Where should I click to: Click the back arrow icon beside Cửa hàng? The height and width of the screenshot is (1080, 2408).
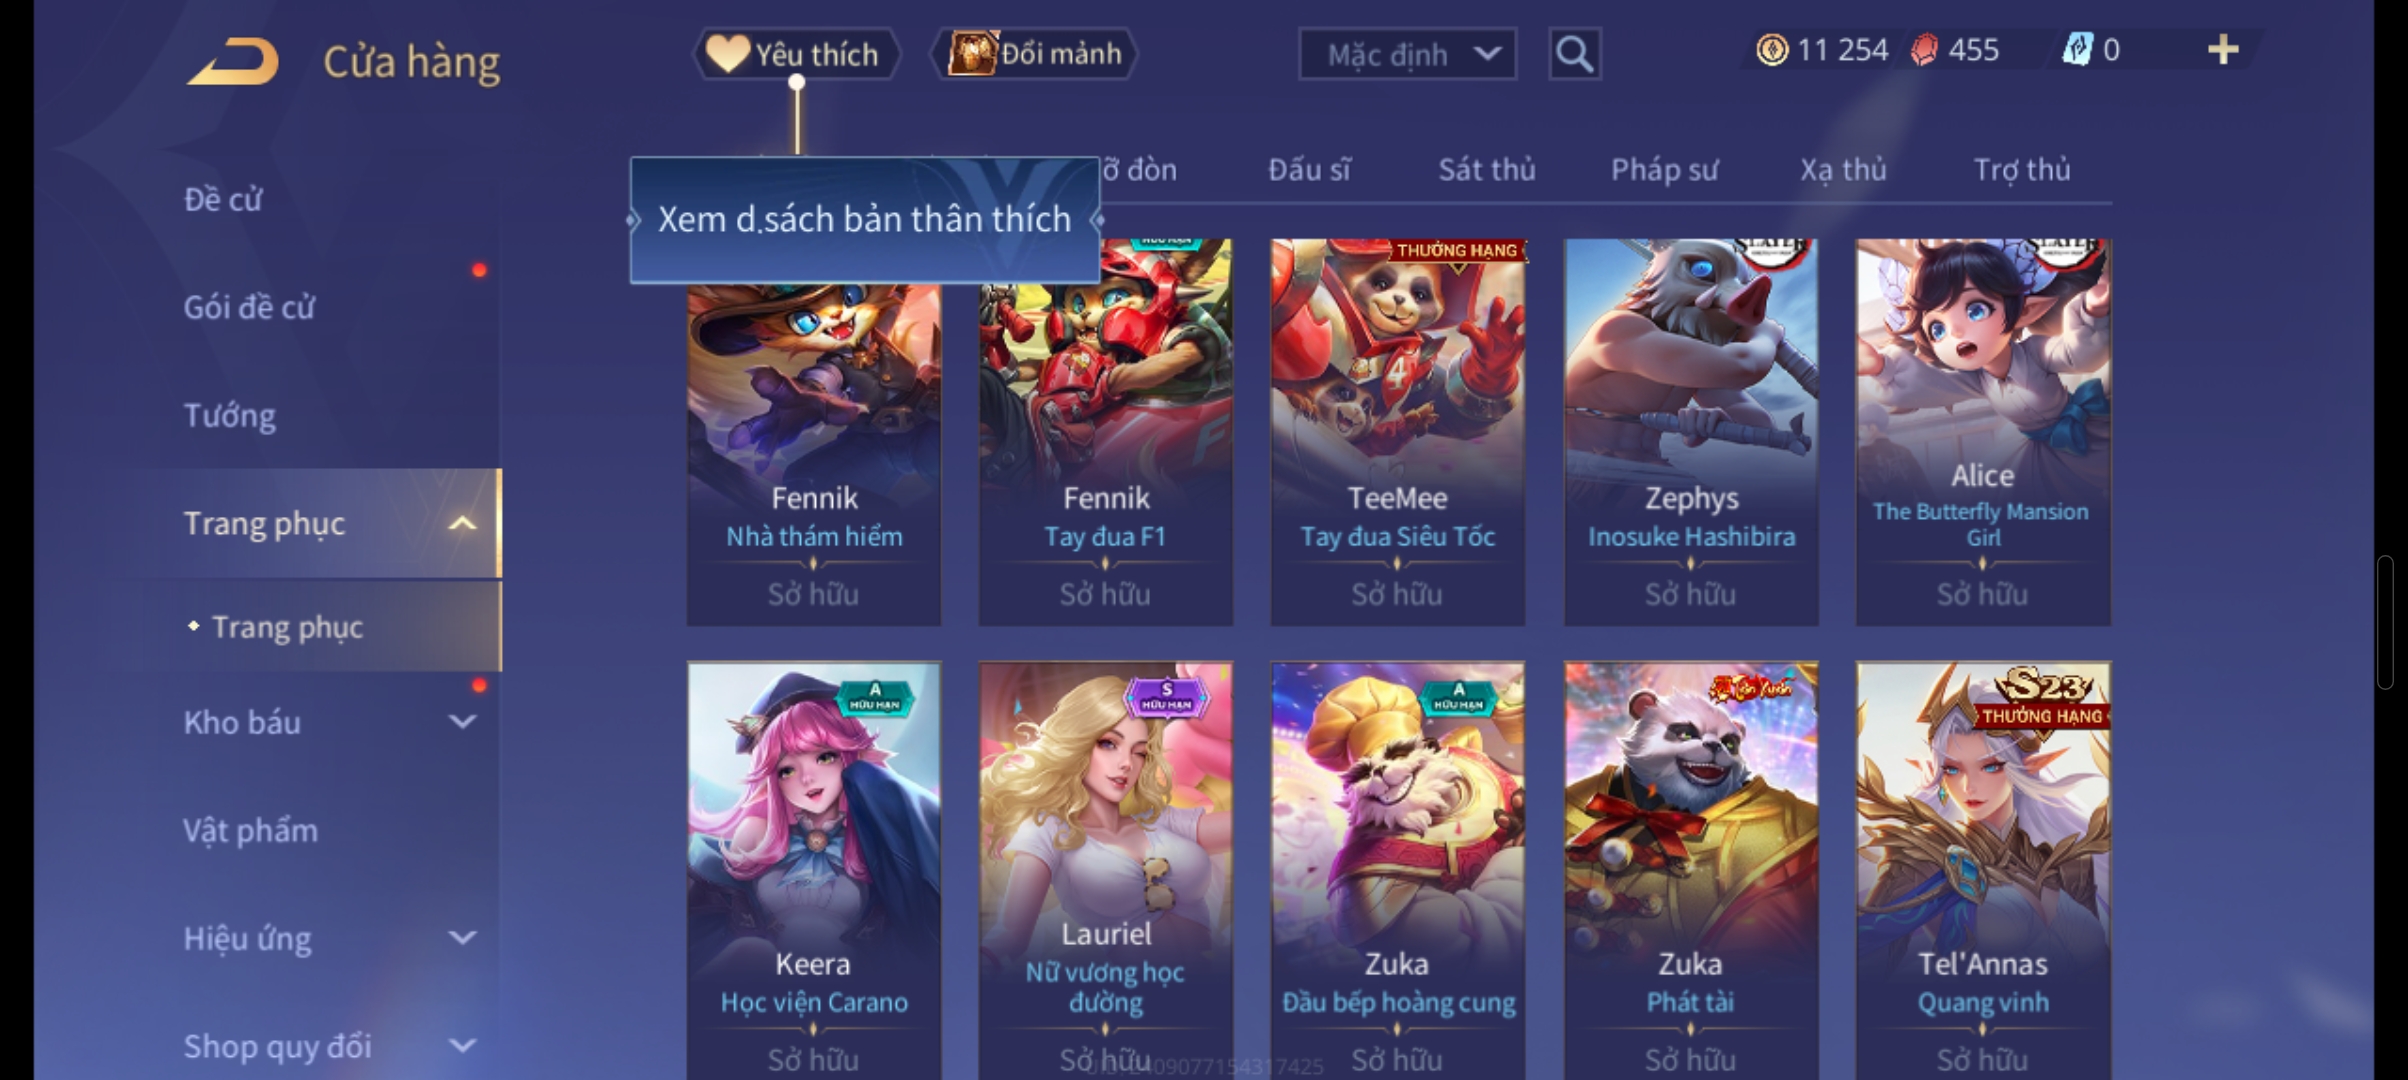[232, 61]
